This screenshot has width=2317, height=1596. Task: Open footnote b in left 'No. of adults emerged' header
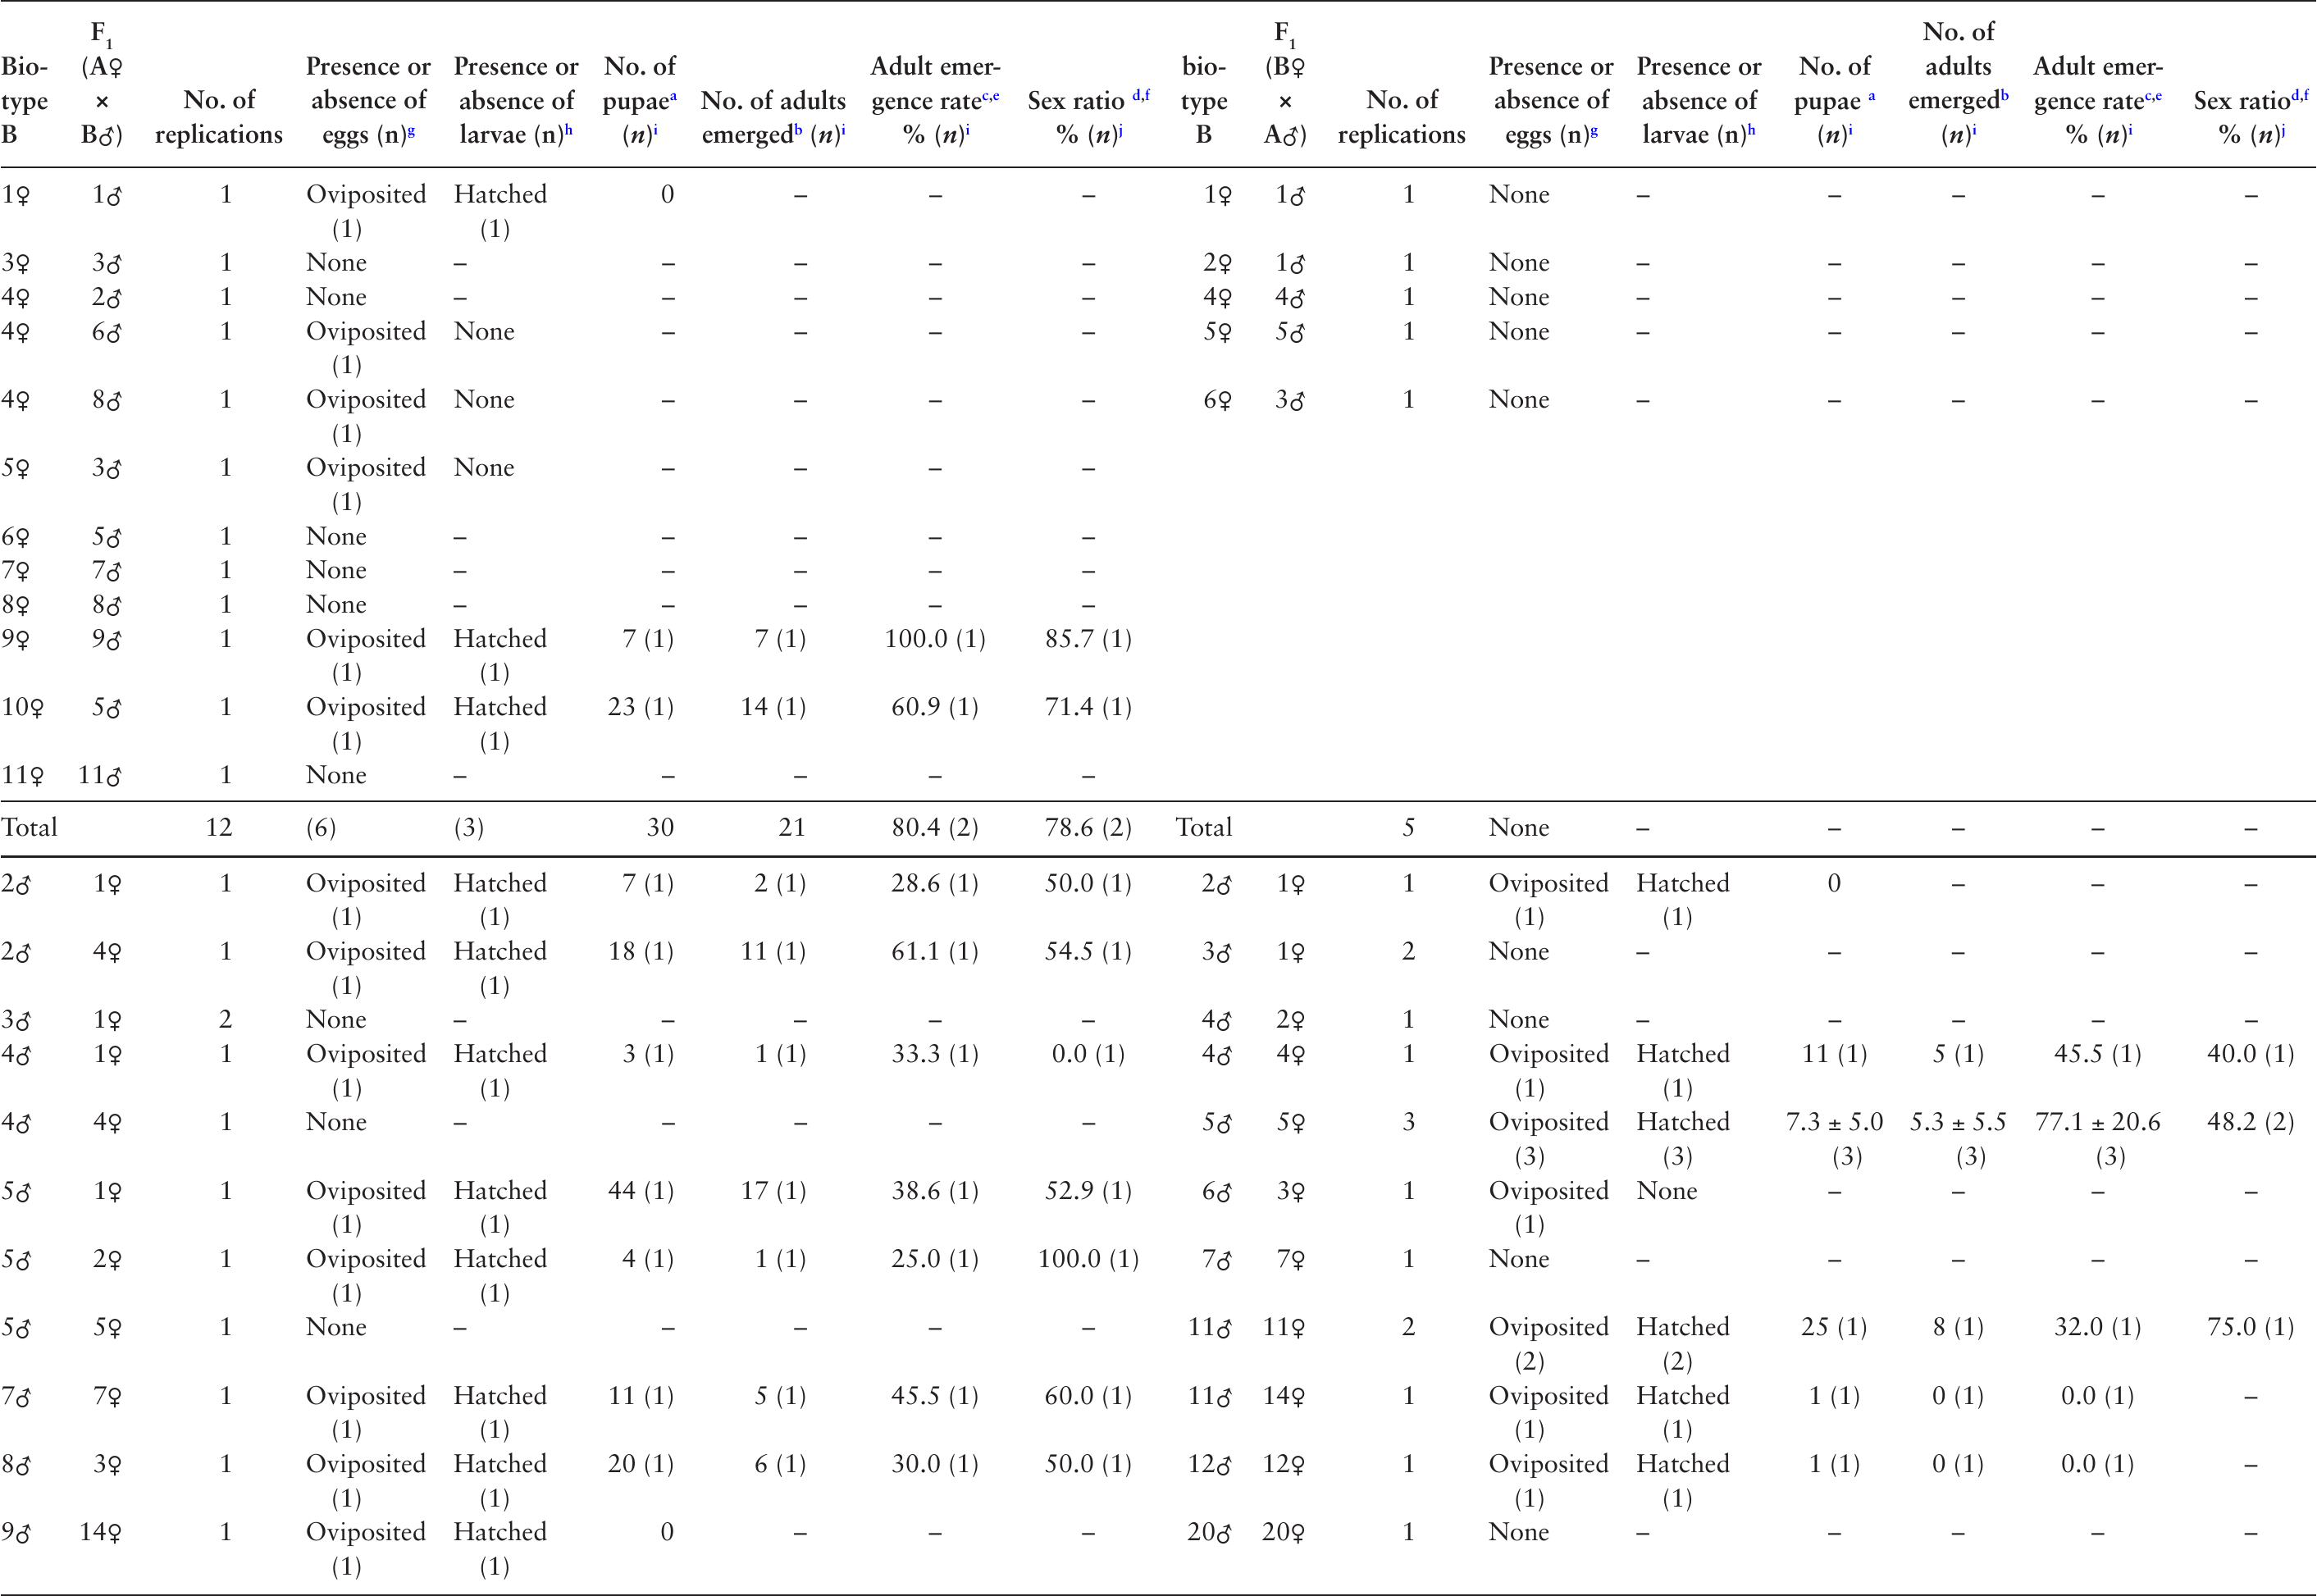click(x=798, y=130)
